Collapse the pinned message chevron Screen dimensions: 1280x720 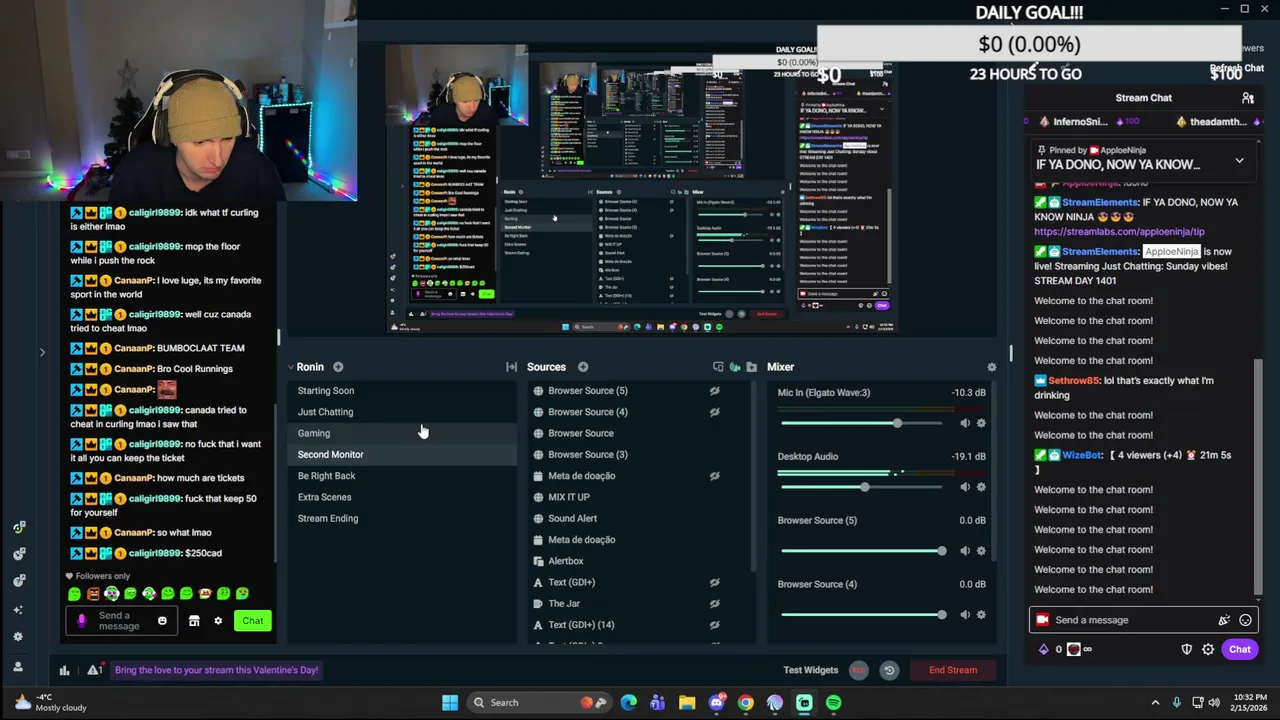pyautogui.click(x=1239, y=161)
